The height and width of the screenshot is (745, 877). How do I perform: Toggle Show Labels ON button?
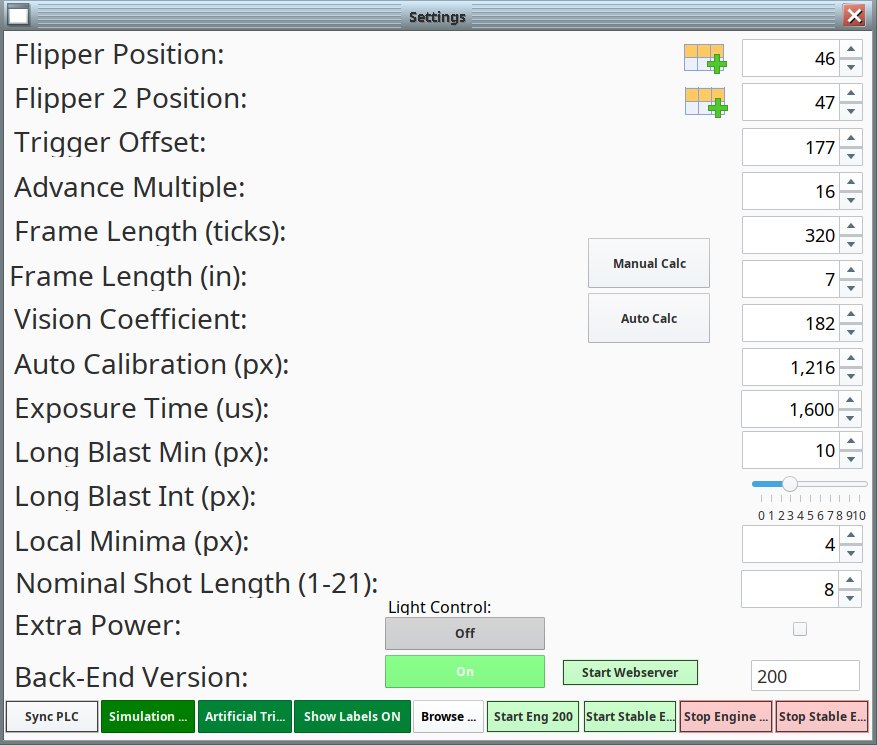[352, 716]
